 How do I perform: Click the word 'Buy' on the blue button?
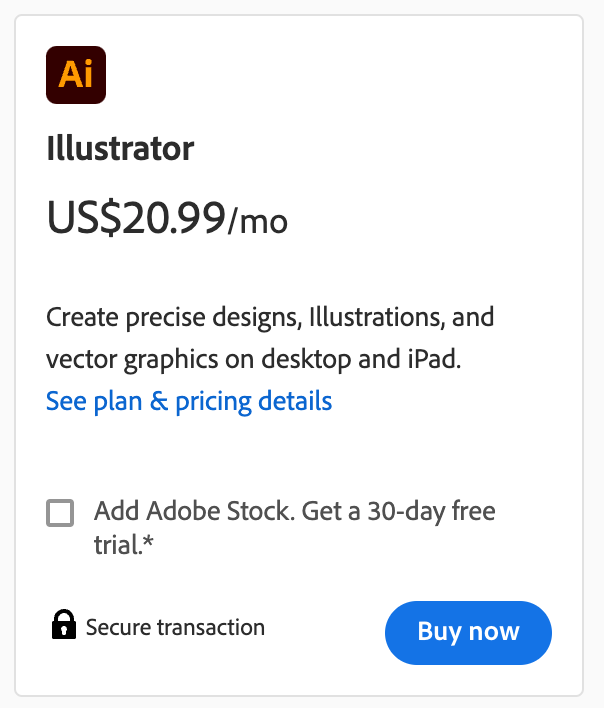tap(438, 632)
